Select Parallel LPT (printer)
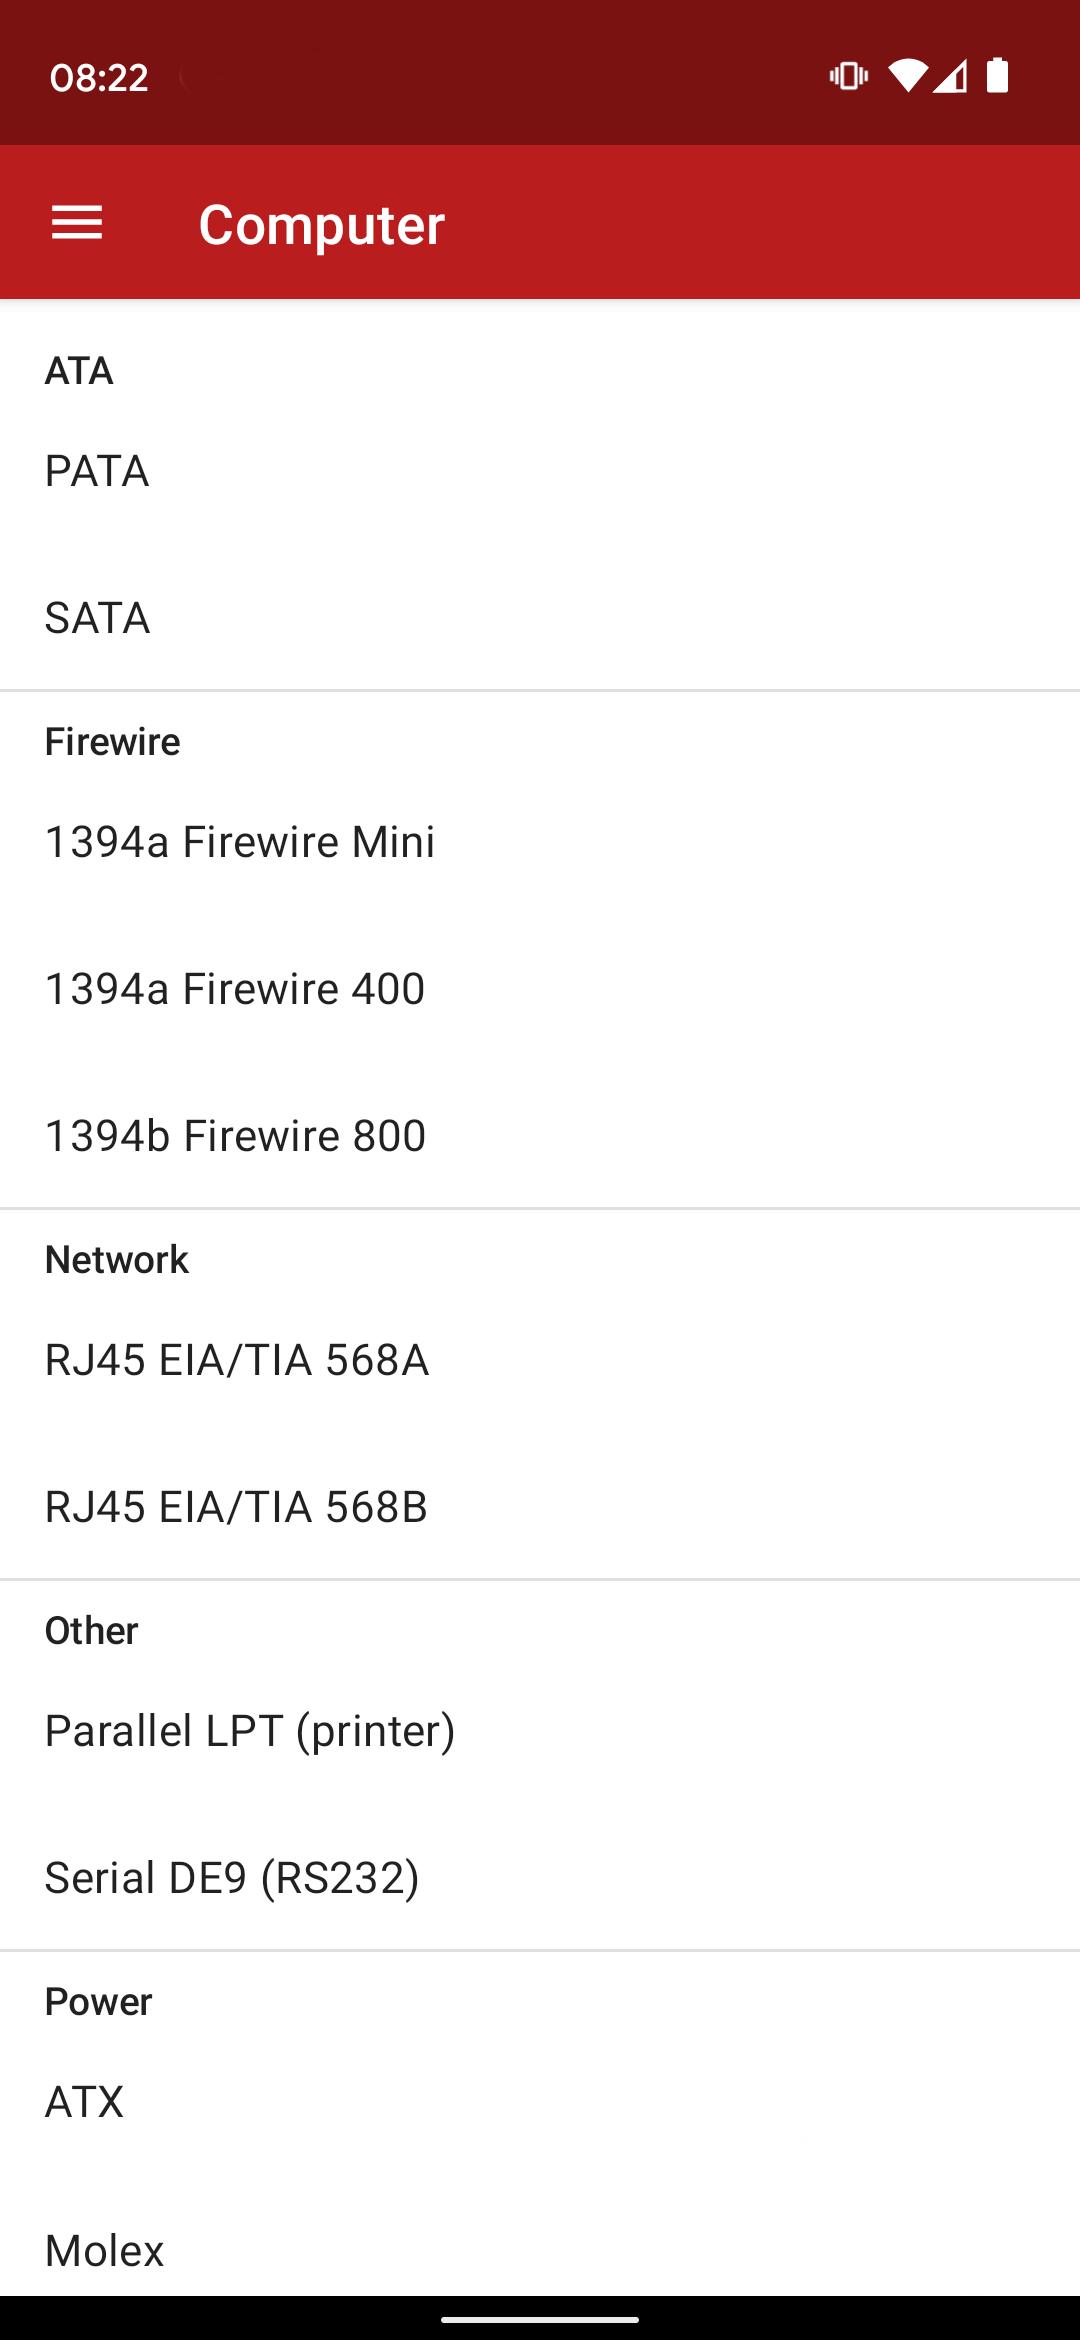 [x=540, y=1731]
